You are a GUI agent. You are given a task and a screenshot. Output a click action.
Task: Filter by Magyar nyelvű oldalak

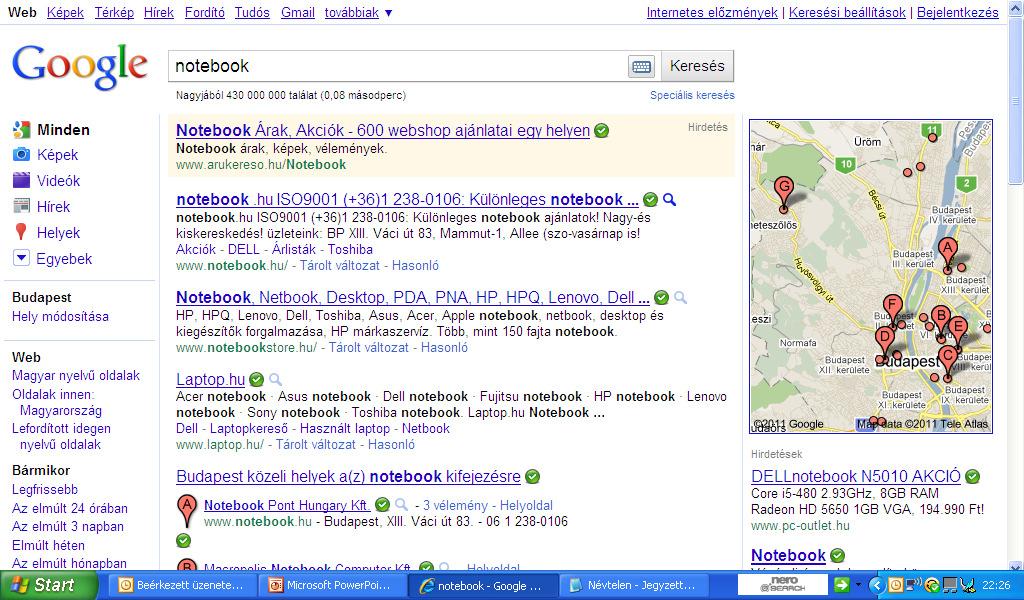tap(76, 375)
